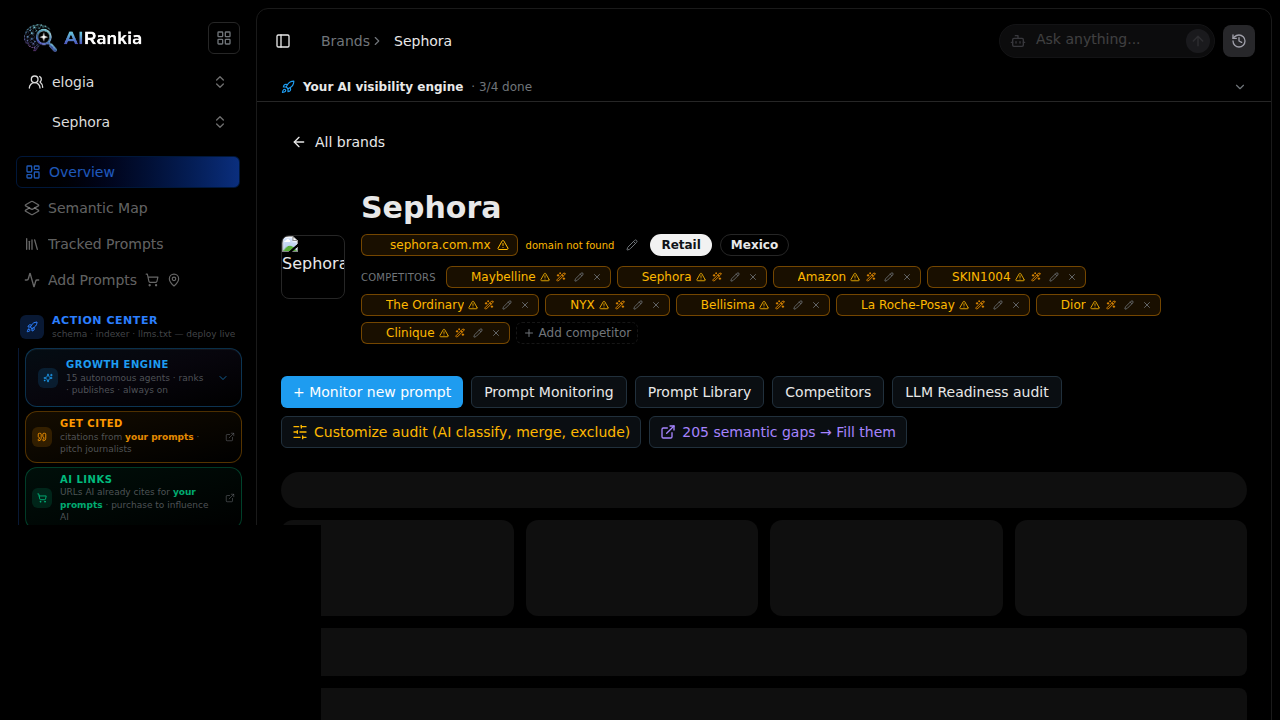The image size is (1280, 720).
Task: Open Tracked Prompts in sidebar
Action: point(128,244)
